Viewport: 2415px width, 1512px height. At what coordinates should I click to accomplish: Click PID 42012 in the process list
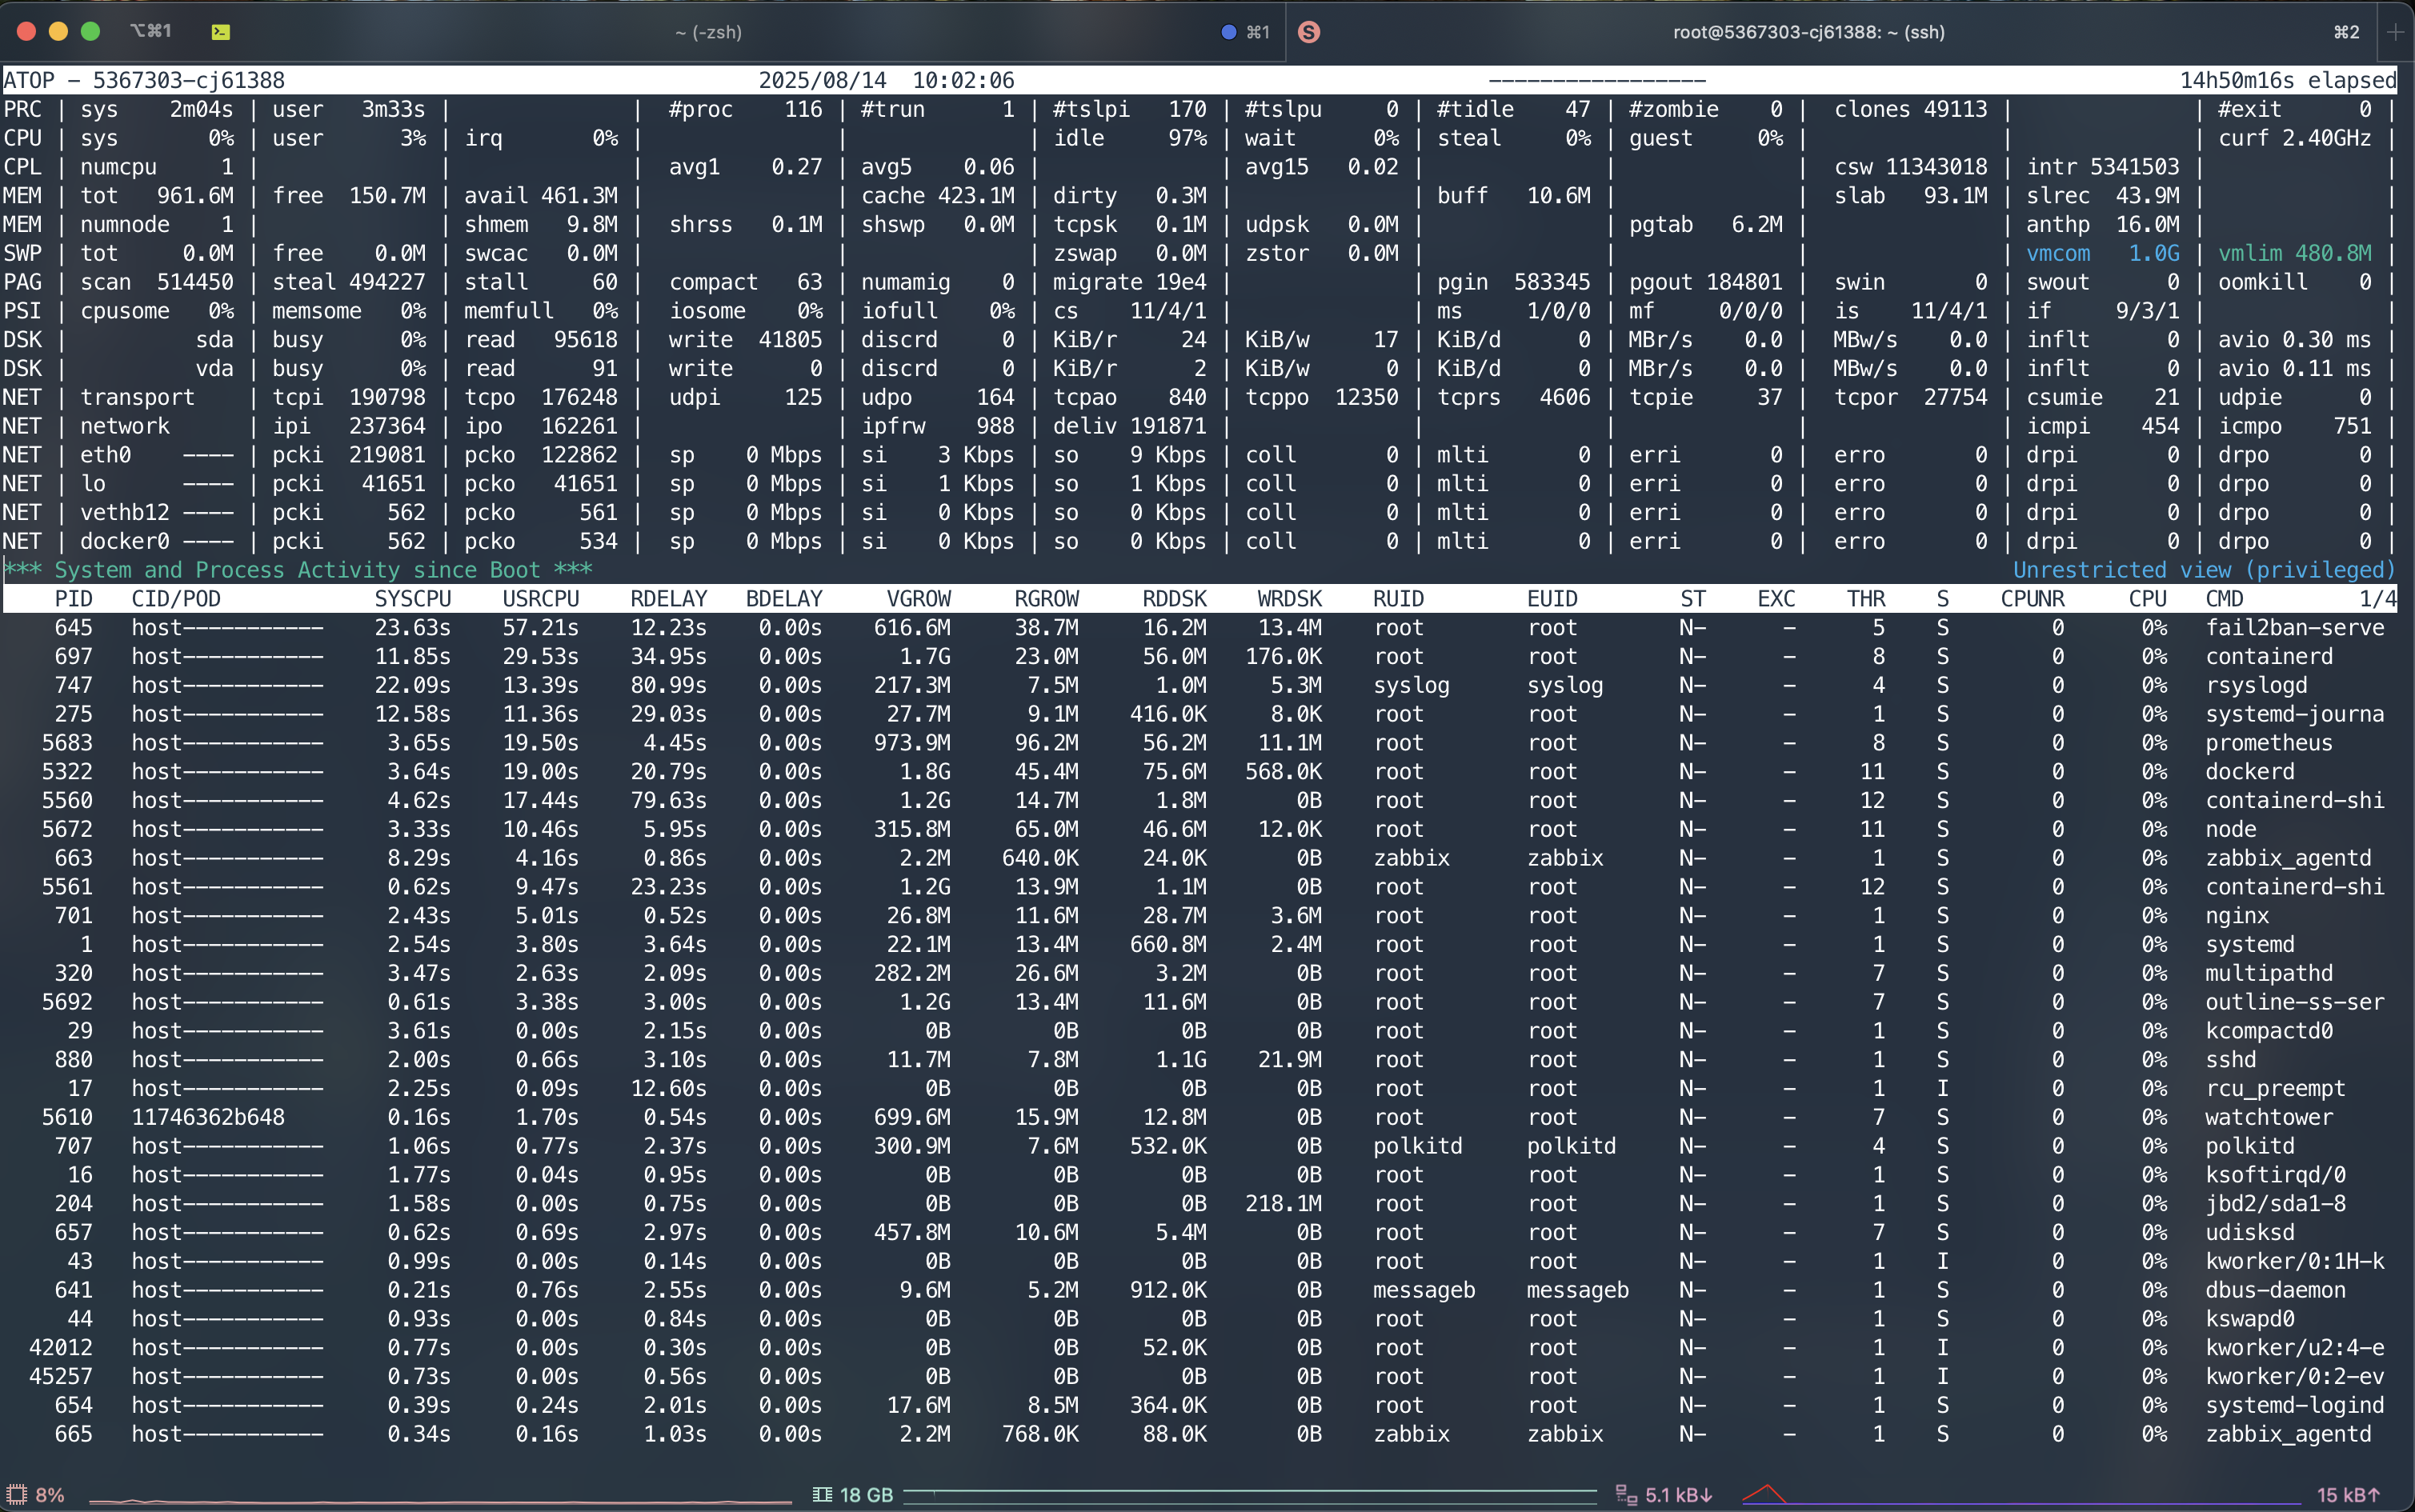(x=61, y=1348)
